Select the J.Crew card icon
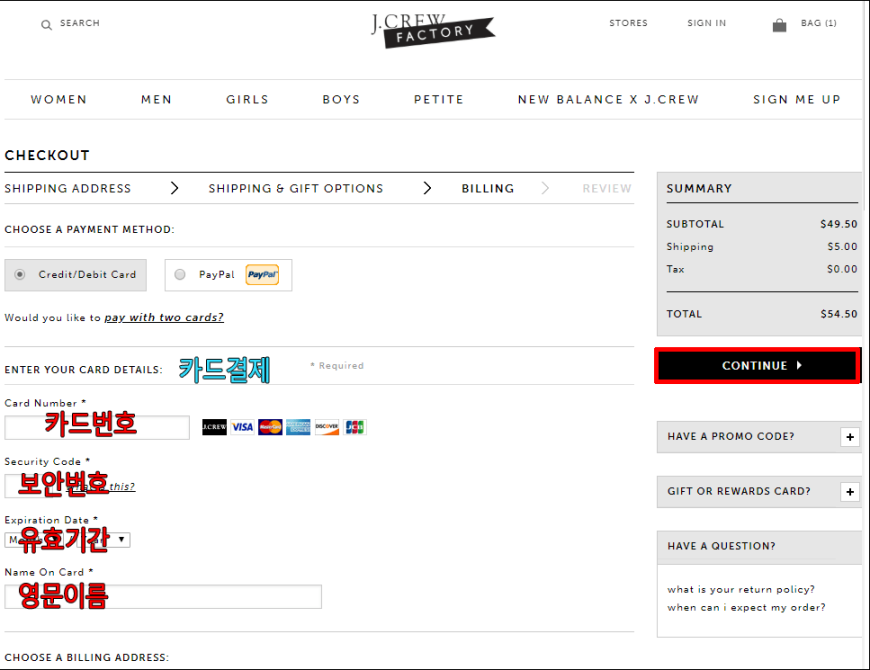870x670 pixels. (214, 427)
